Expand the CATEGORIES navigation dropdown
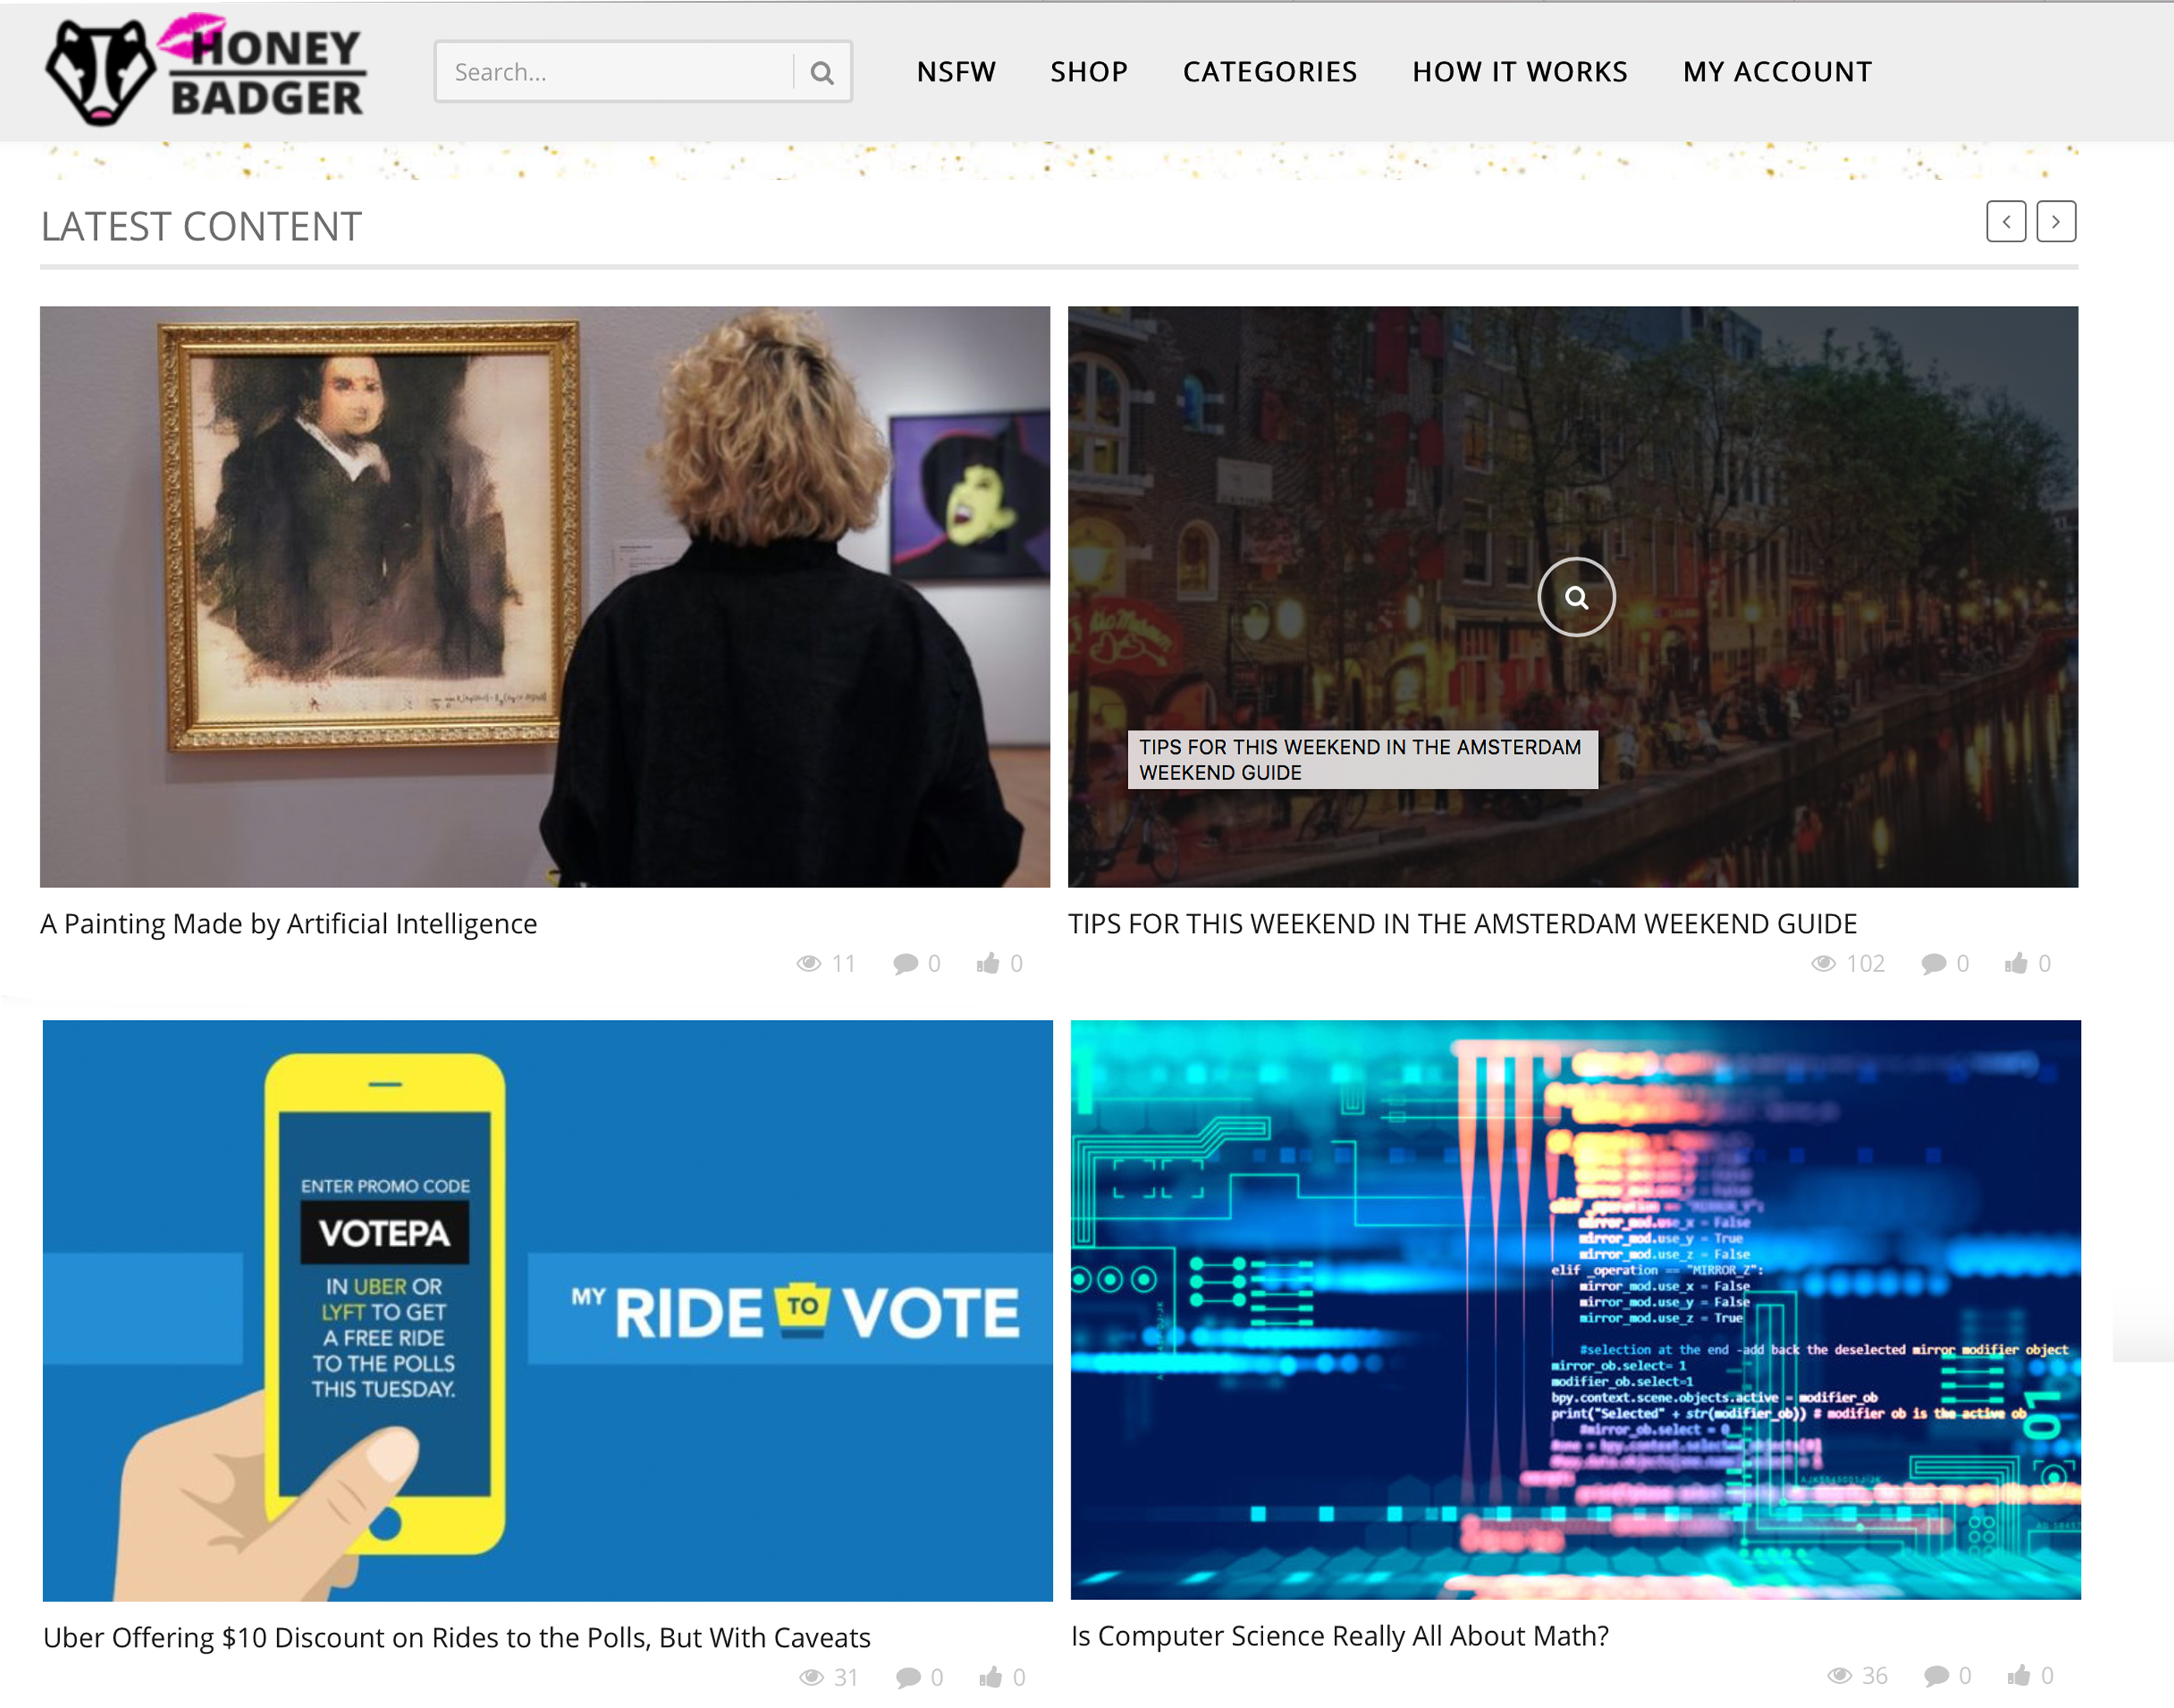 click(1267, 71)
